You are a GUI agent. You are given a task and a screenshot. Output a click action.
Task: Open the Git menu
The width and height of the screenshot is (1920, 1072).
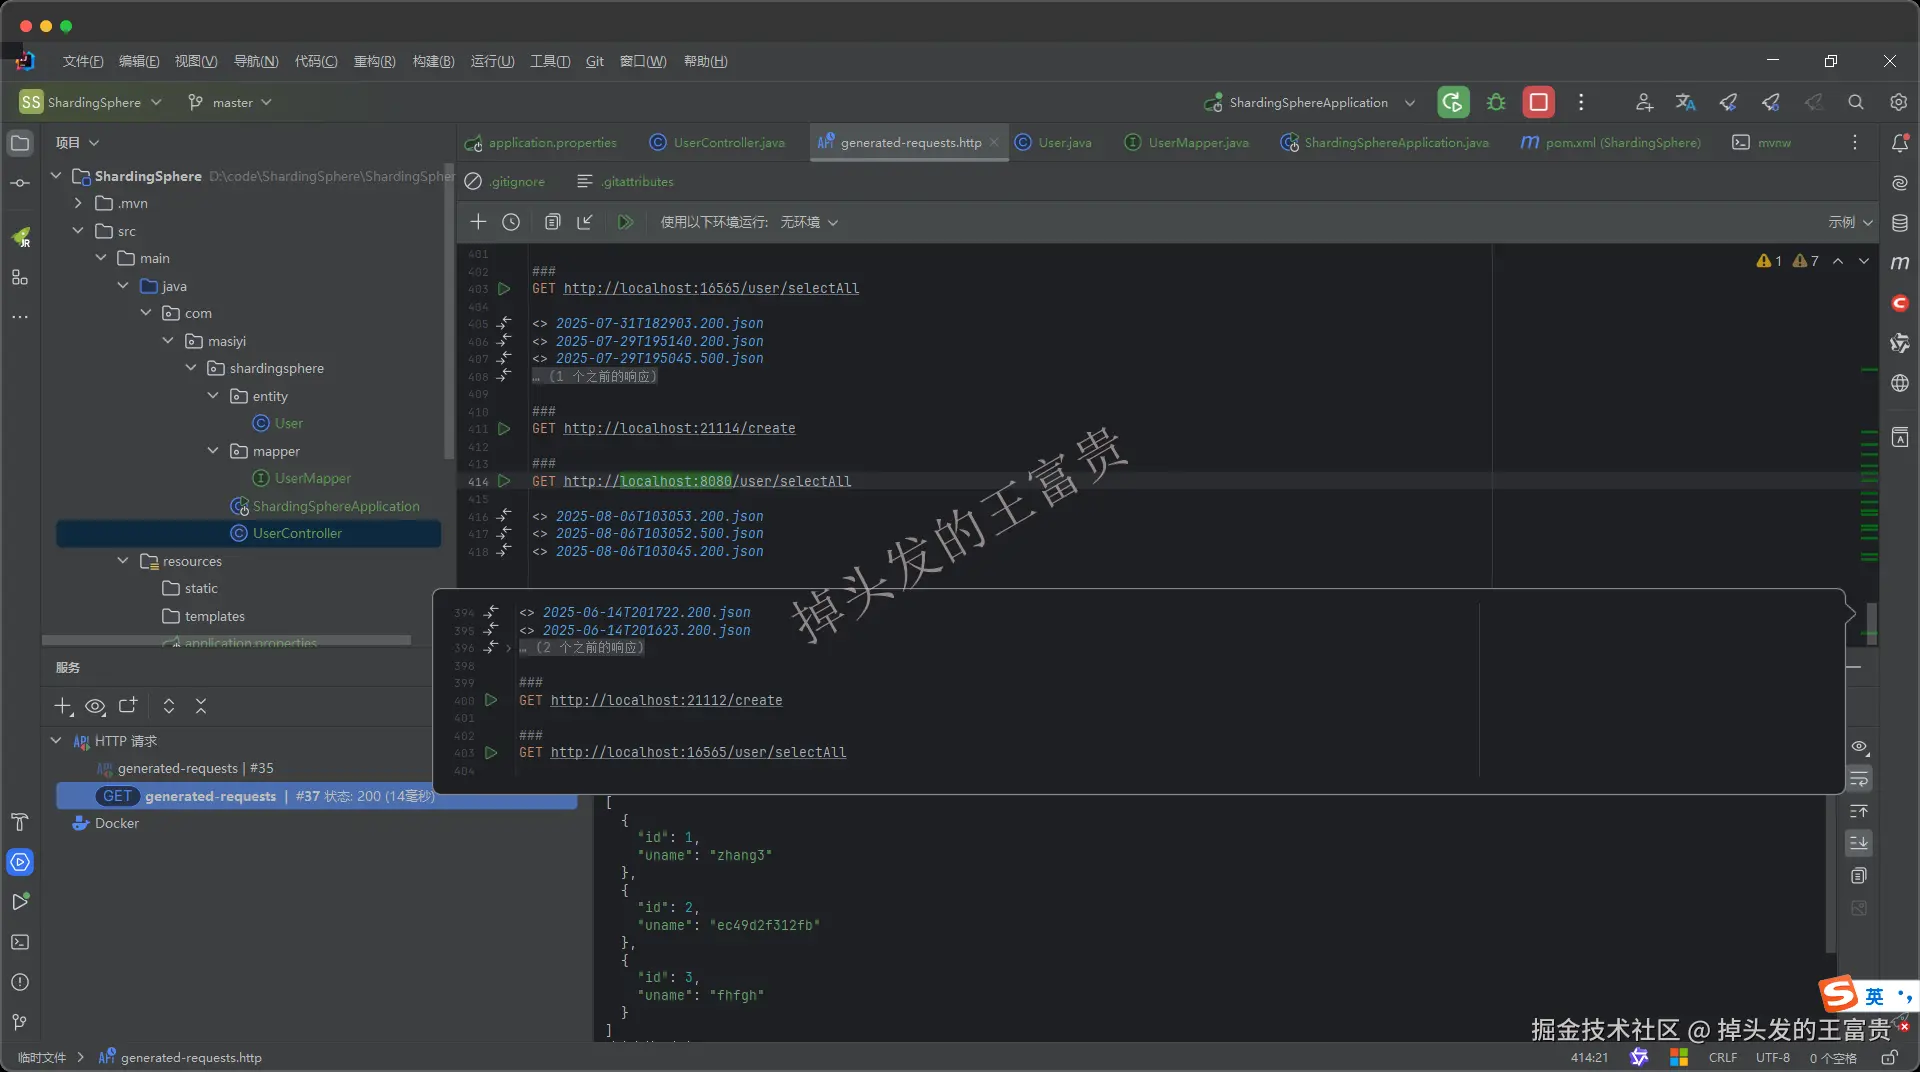tap(595, 61)
